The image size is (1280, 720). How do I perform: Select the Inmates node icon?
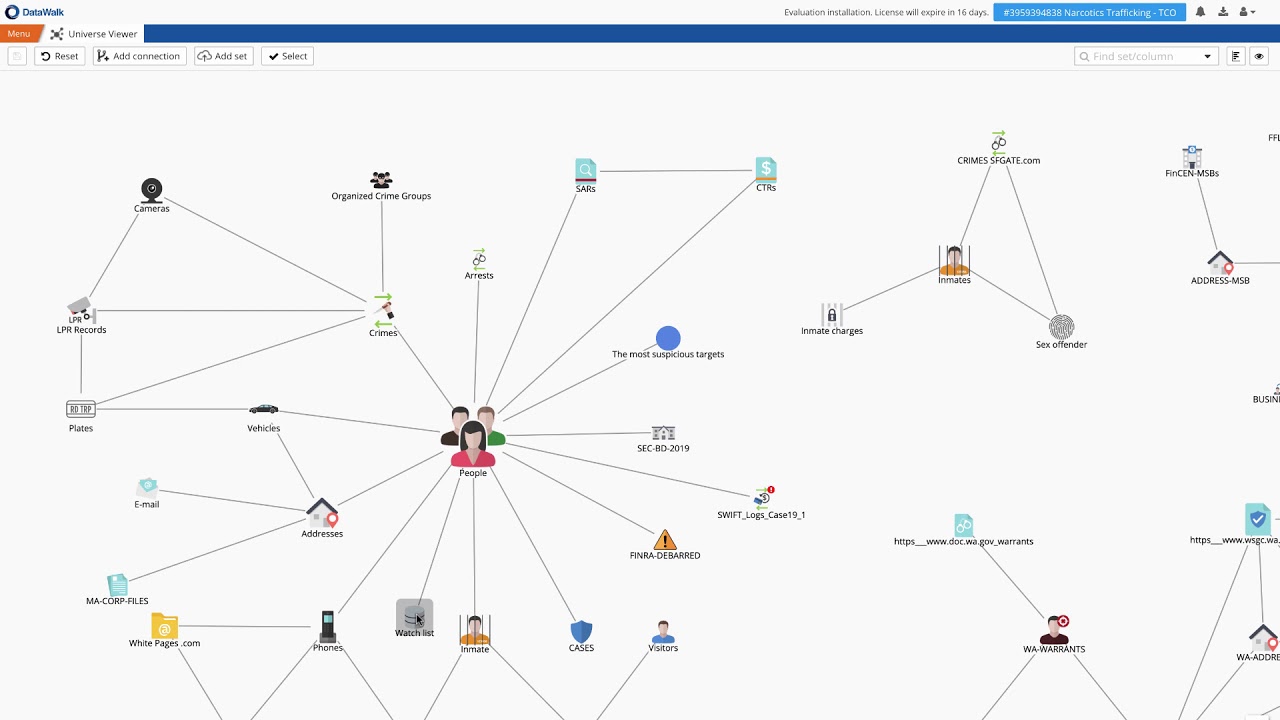pos(954,260)
